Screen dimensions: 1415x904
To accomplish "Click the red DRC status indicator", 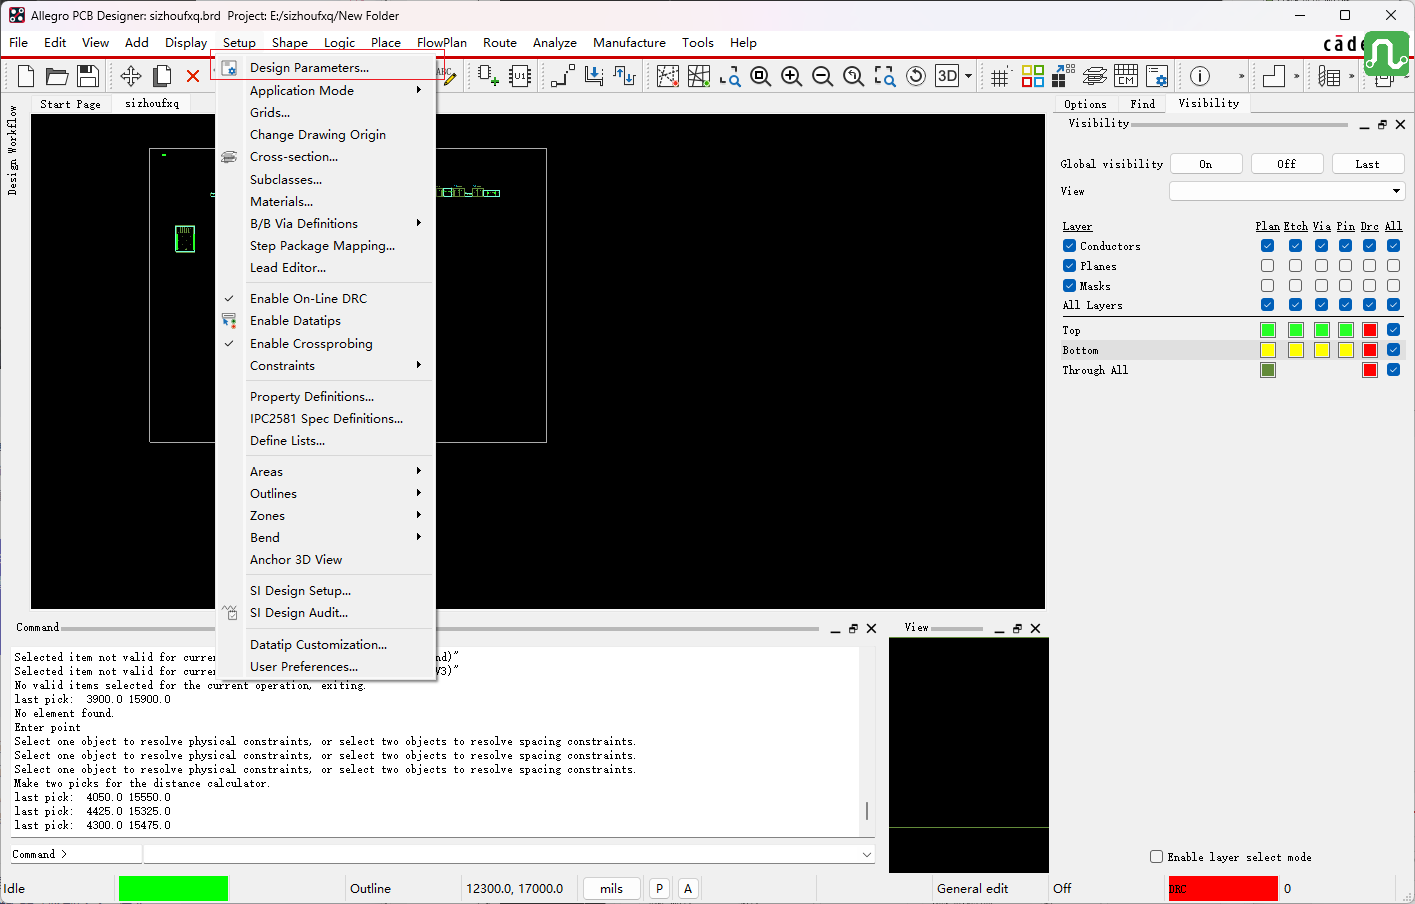I will [1223, 888].
